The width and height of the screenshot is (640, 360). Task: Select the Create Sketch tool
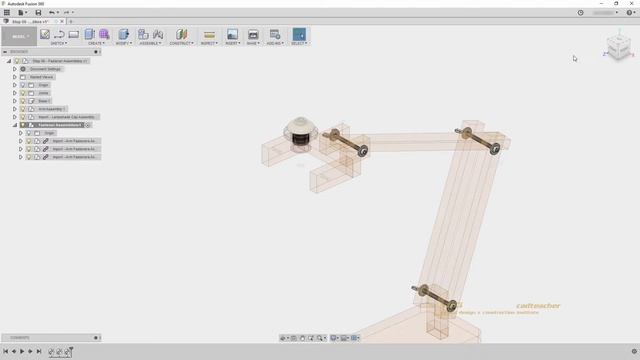45,34
